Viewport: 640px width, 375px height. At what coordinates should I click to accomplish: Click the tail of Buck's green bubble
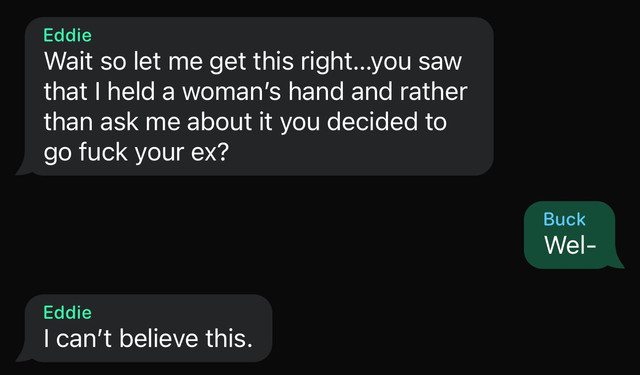tap(616, 262)
